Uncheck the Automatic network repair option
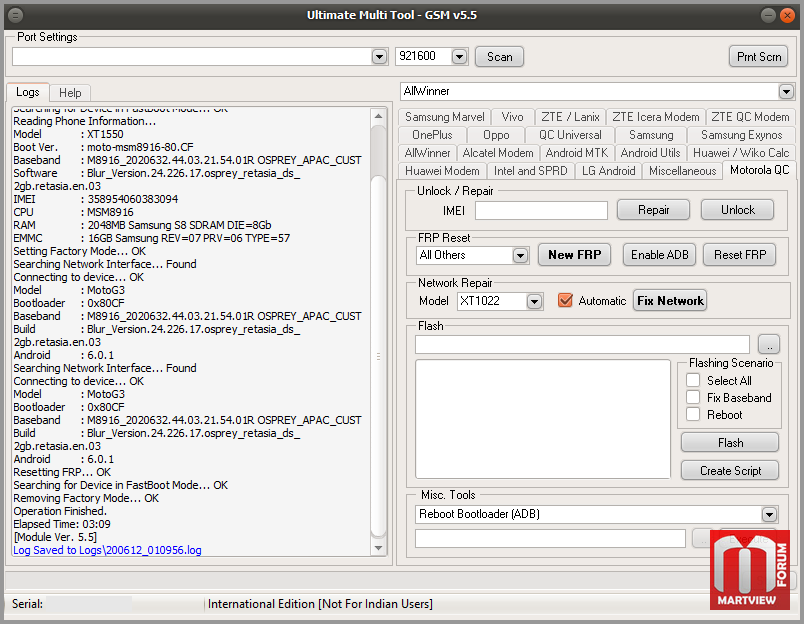This screenshot has height=624, width=804. [x=565, y=301]
